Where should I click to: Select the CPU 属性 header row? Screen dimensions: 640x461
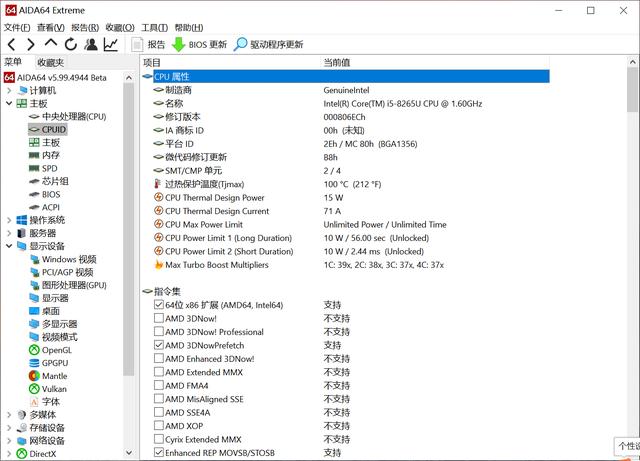pos(351,76)
